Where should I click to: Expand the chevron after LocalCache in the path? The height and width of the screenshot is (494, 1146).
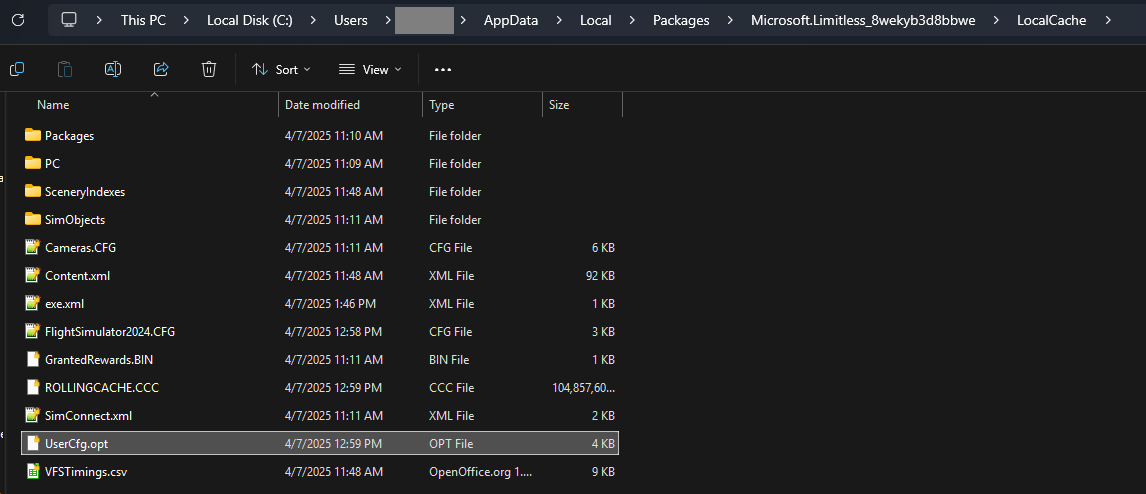pyautogui.click(x=1109, y=20)
